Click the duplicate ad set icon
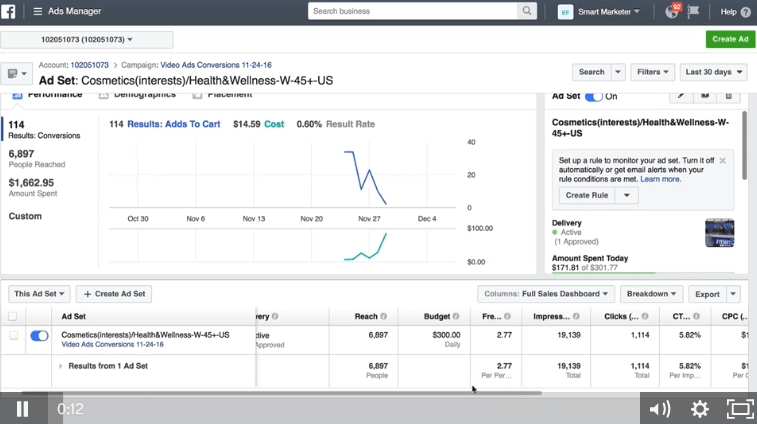 click(x=705, y=96)
